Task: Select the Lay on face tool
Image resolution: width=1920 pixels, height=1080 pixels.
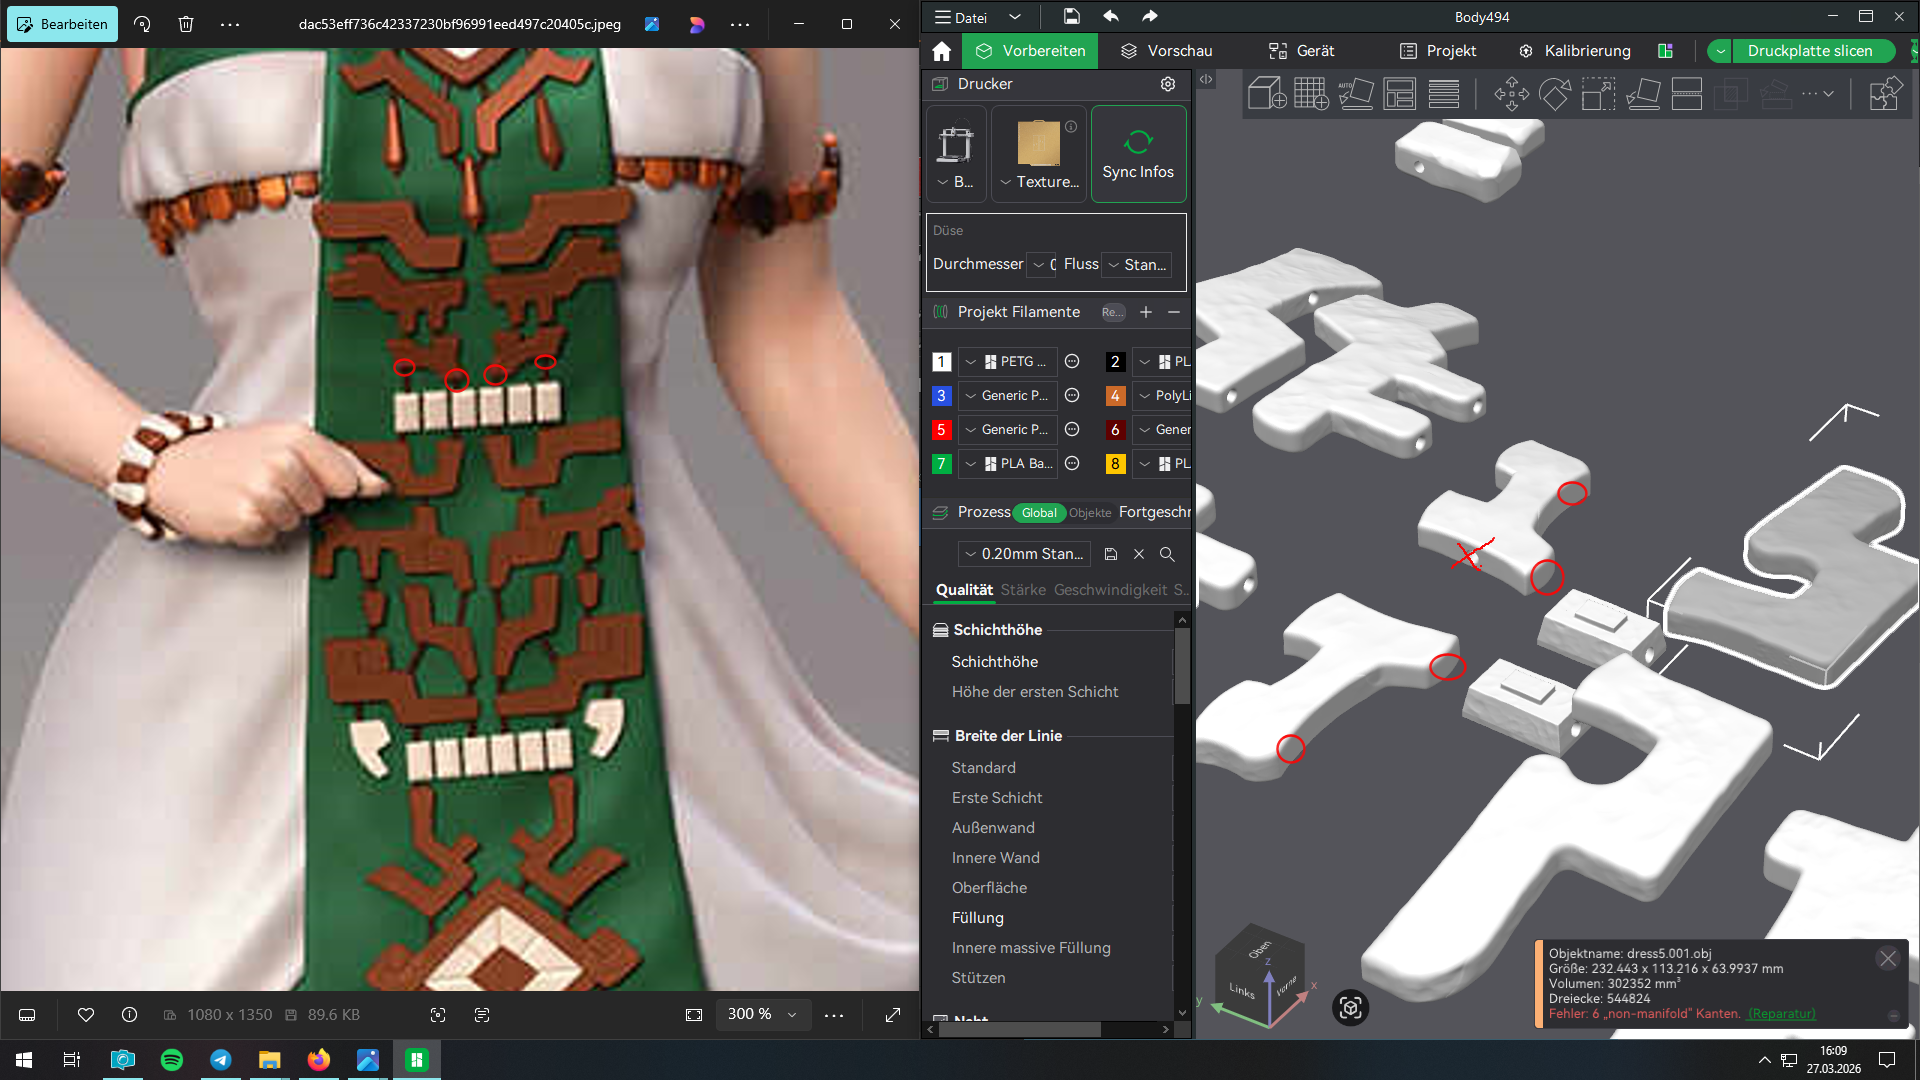Action: tap(1642, 94)
